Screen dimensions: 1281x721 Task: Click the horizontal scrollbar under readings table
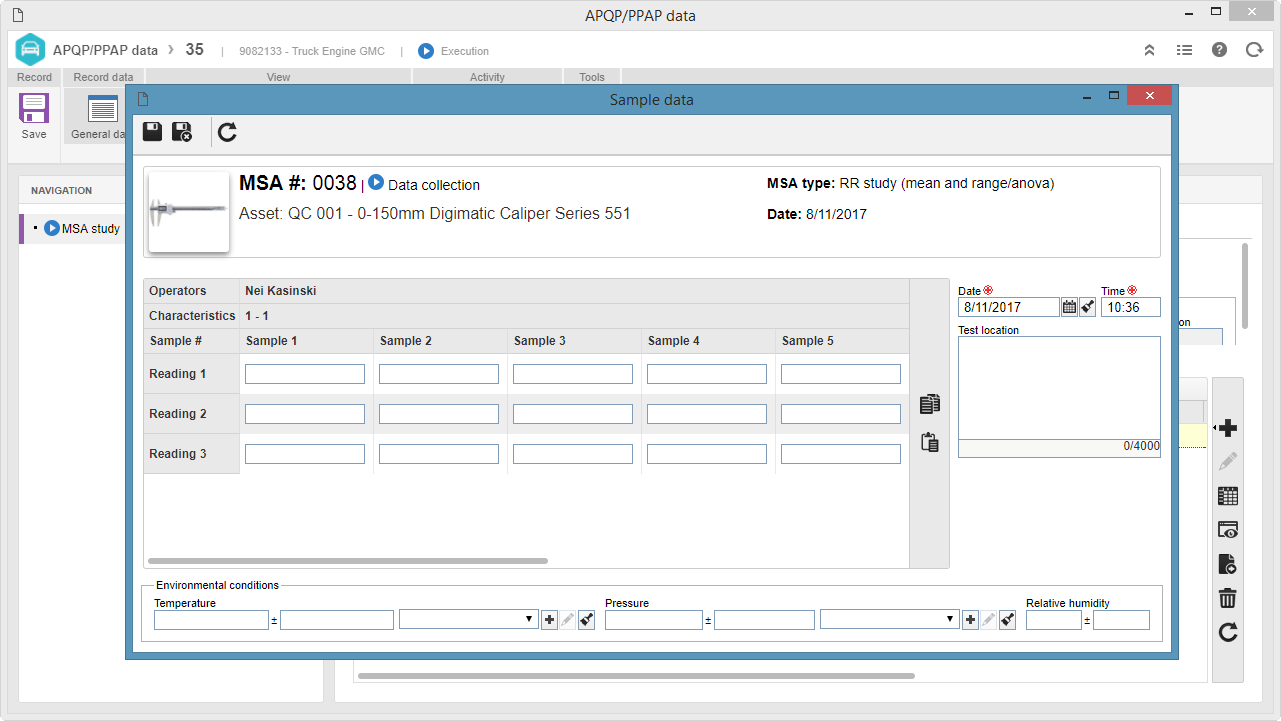(348, 561)
